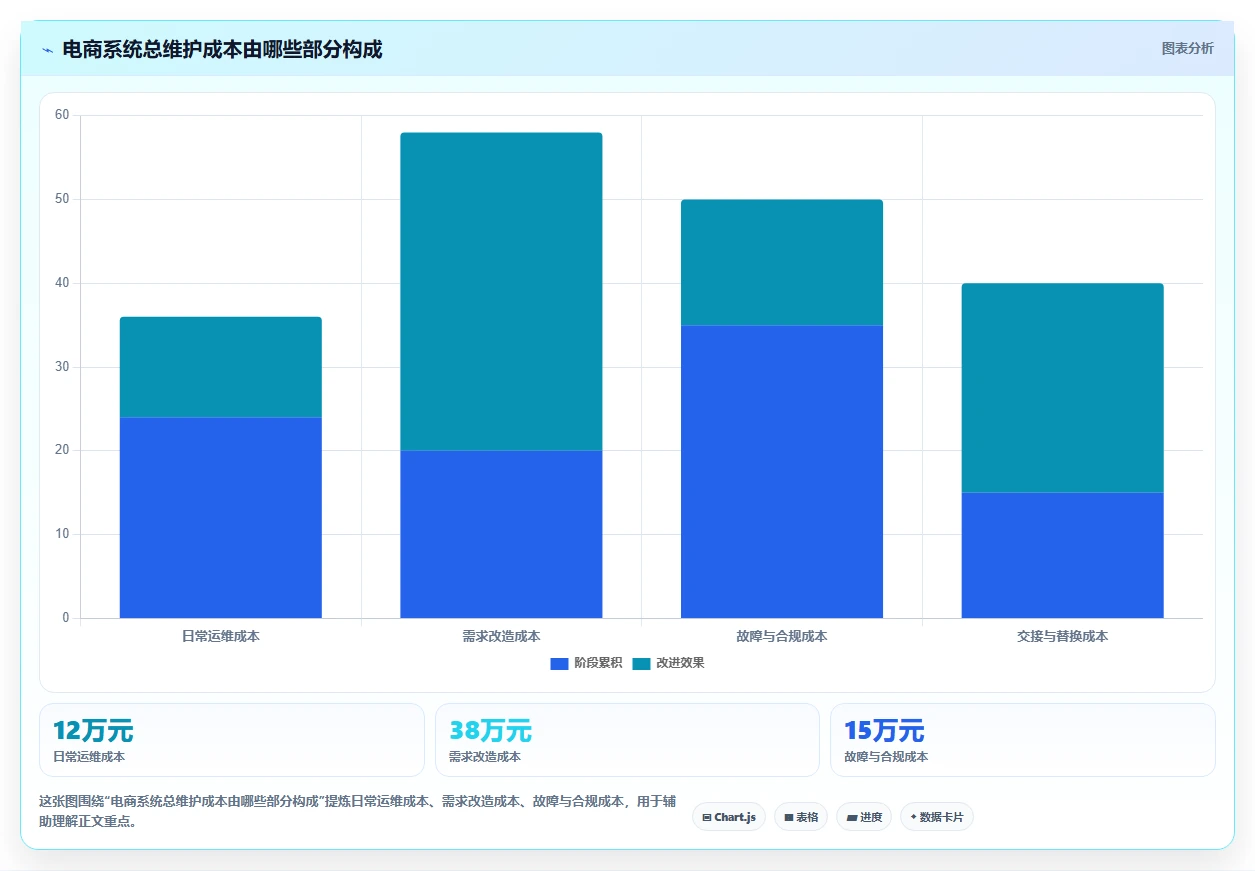The image size is (1255, 871).
Task: Toggle the 阶段累积 legend item
Action: coord(587,663)
